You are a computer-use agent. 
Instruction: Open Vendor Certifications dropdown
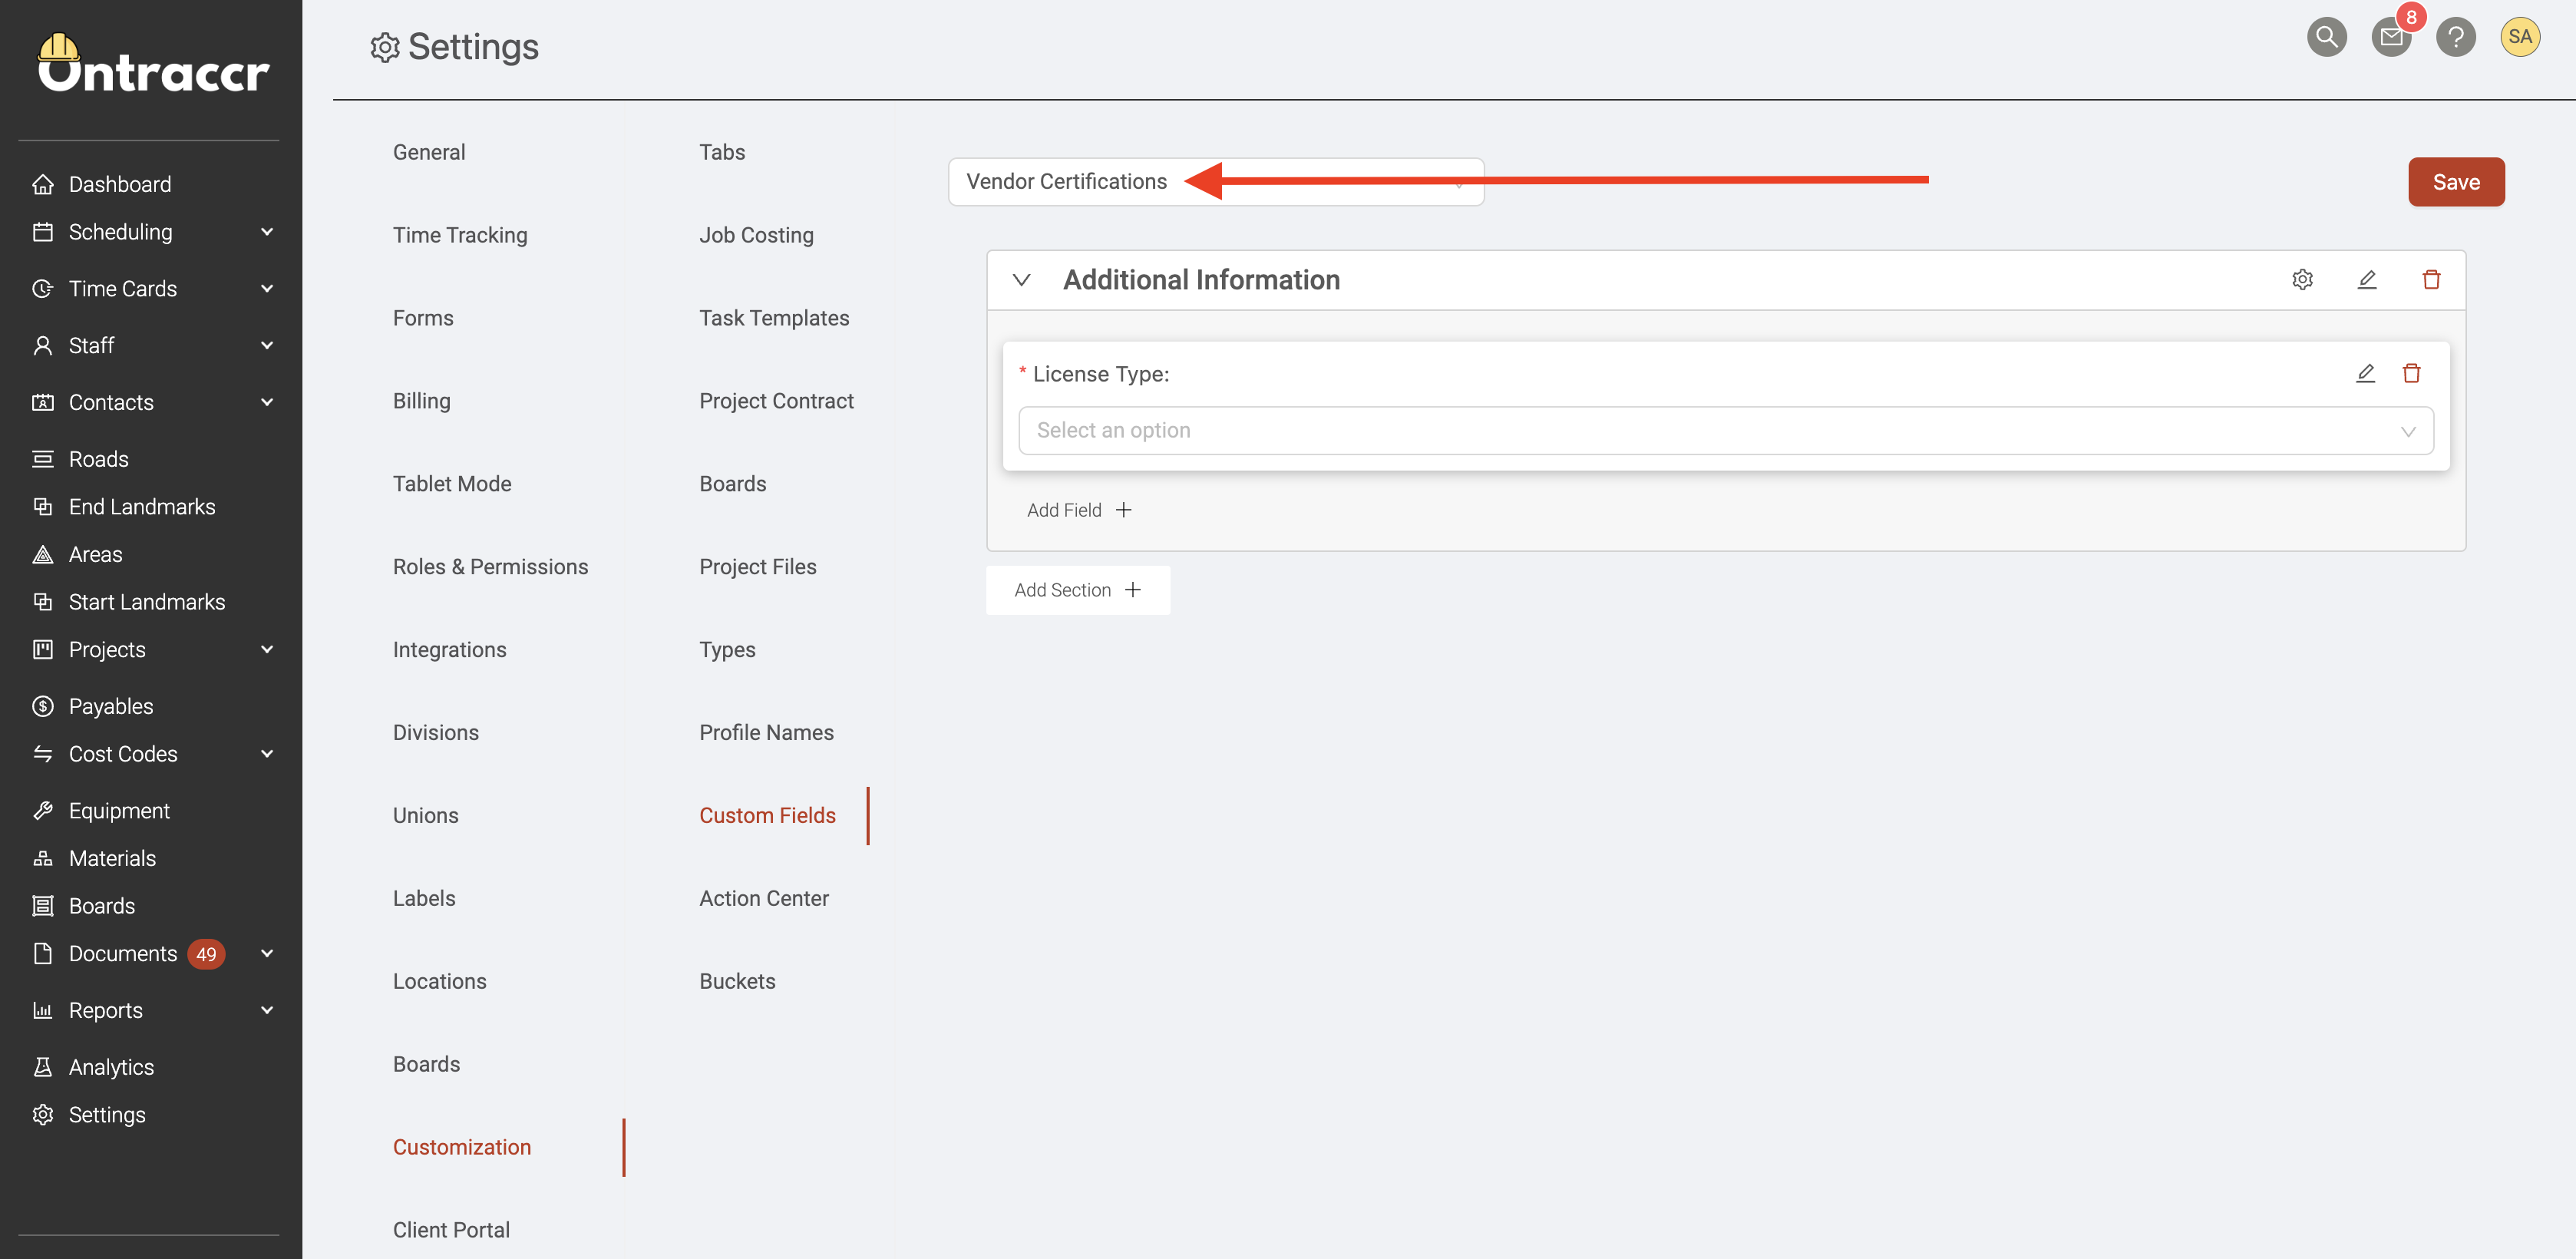click(1215, 181)
